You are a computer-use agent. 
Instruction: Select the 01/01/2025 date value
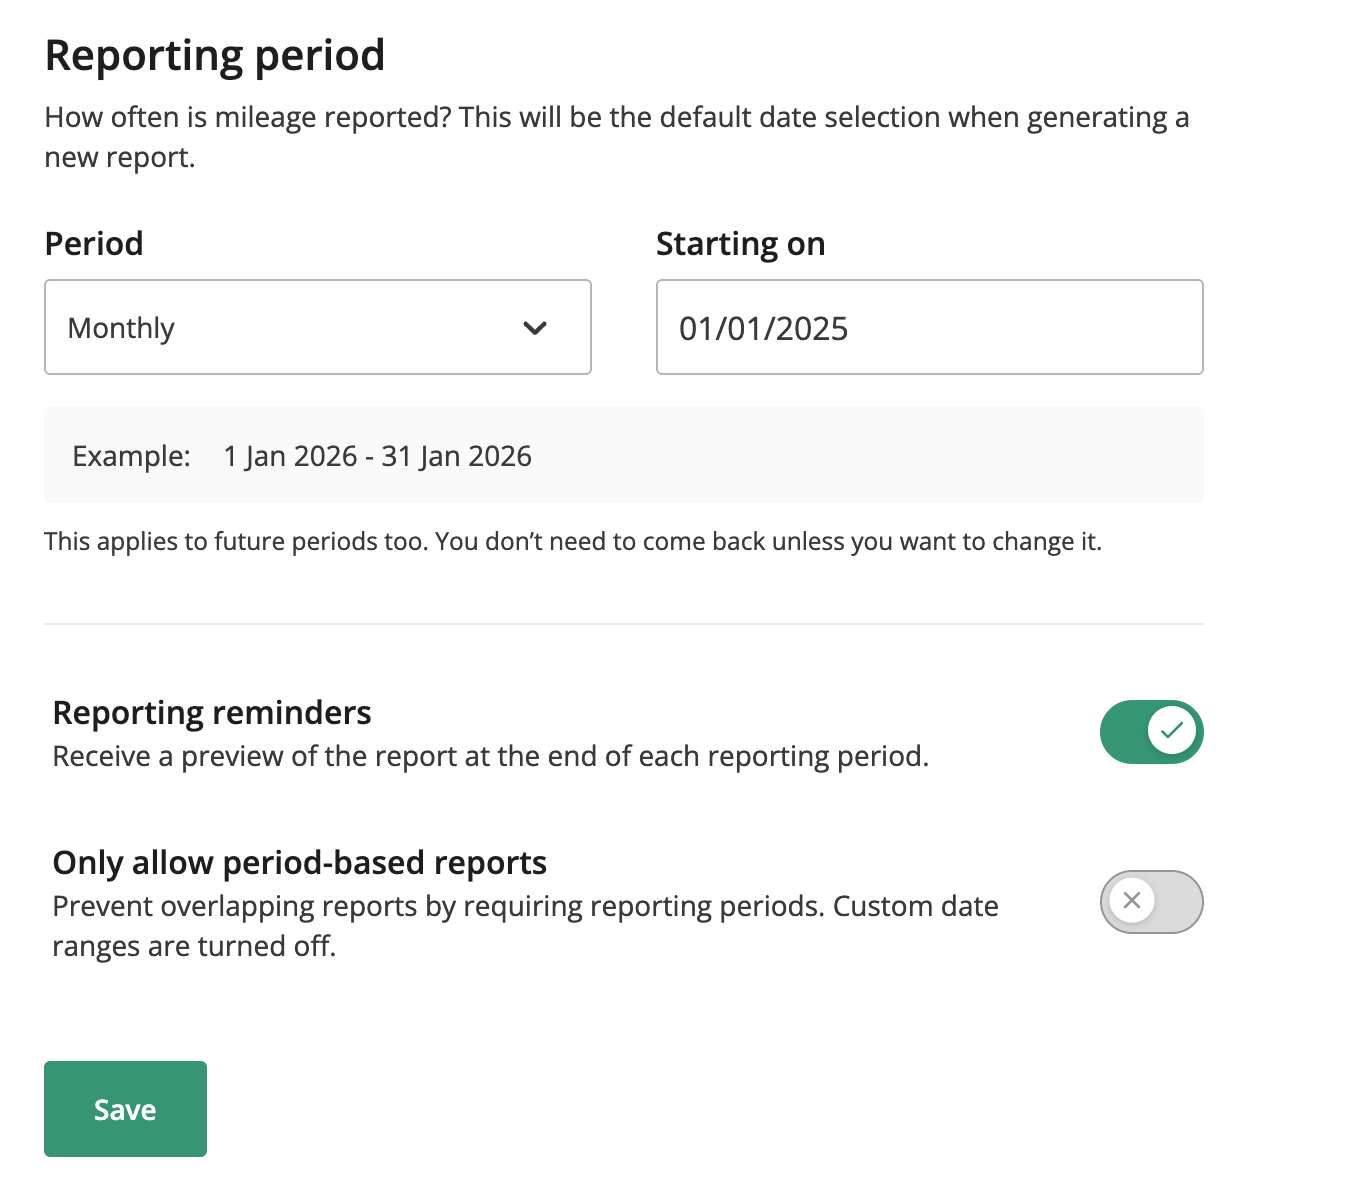tap(763, 327)
